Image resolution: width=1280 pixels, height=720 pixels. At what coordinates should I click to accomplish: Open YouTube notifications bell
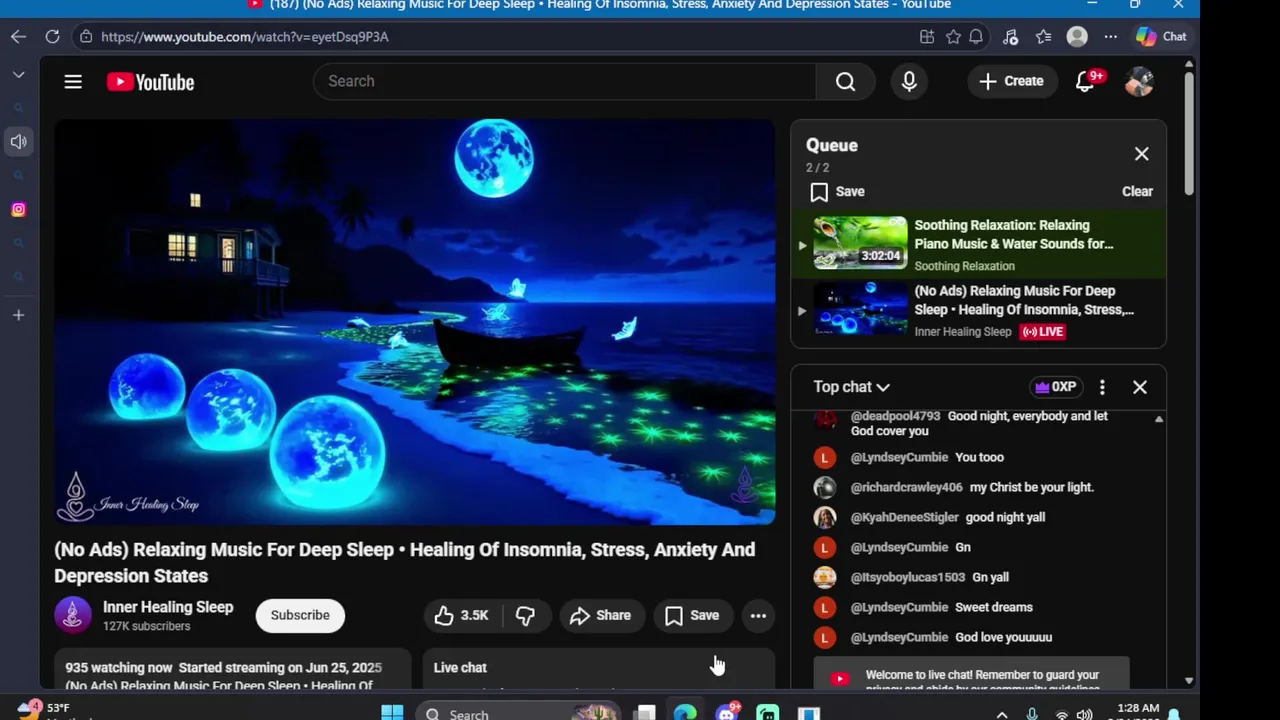point(1085,82)
